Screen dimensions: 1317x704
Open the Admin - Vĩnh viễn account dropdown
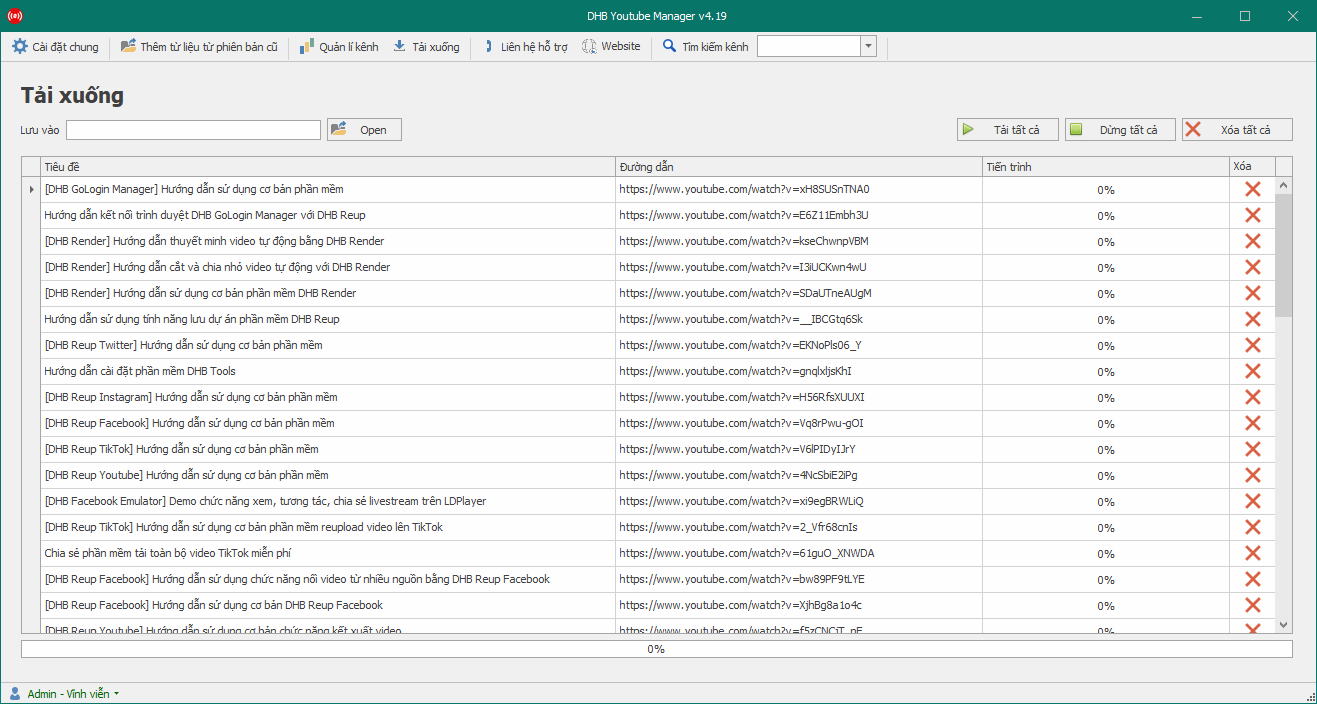(x=64, y=693)
